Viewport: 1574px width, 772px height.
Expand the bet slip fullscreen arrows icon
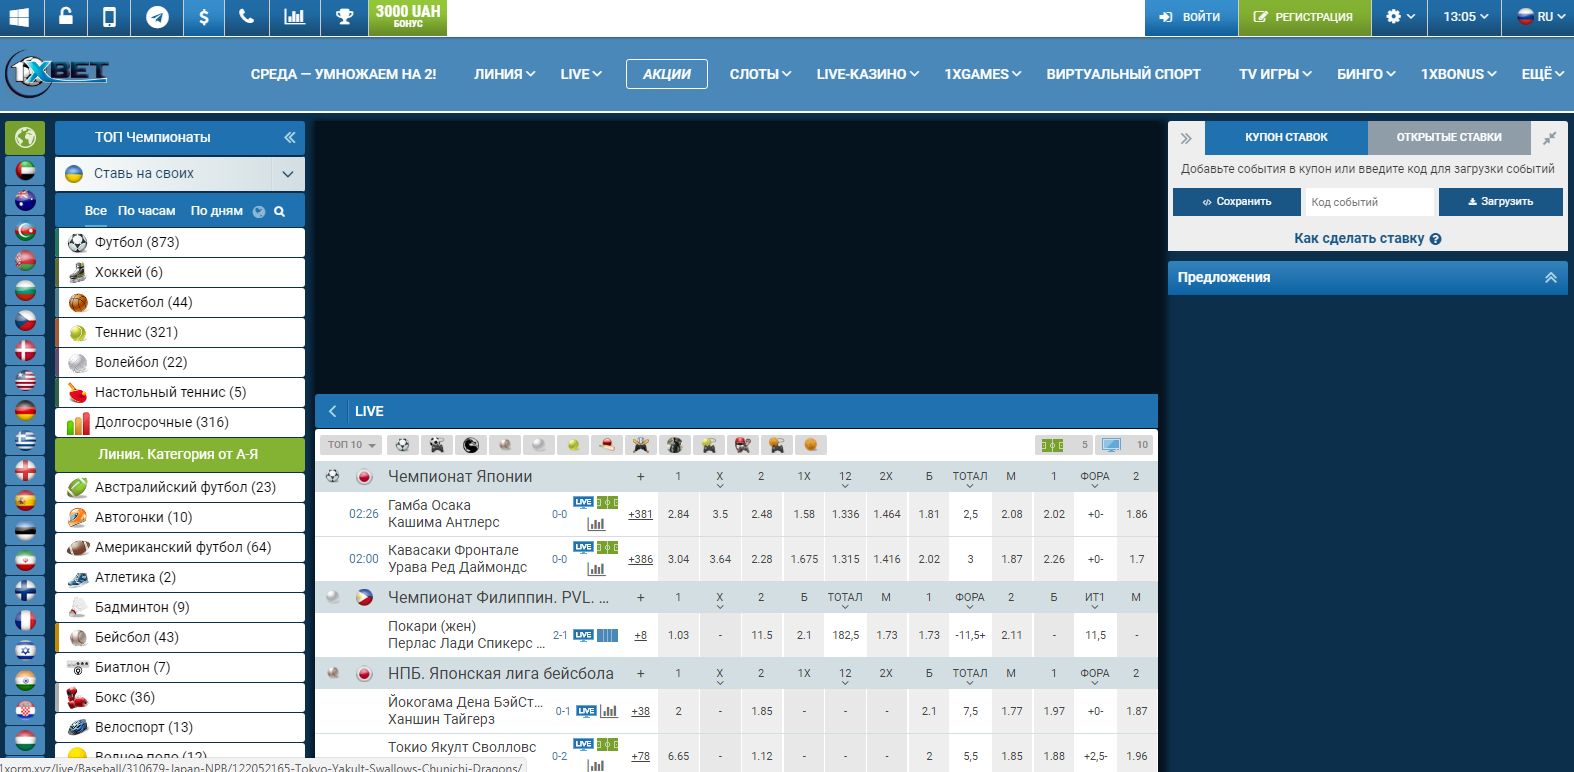pos(1549,138)
